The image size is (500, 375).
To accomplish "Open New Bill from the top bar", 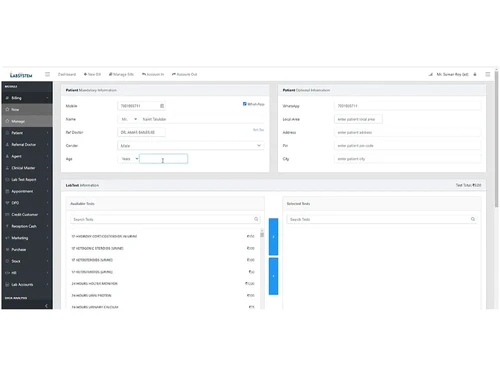I will tap(92, 74).
